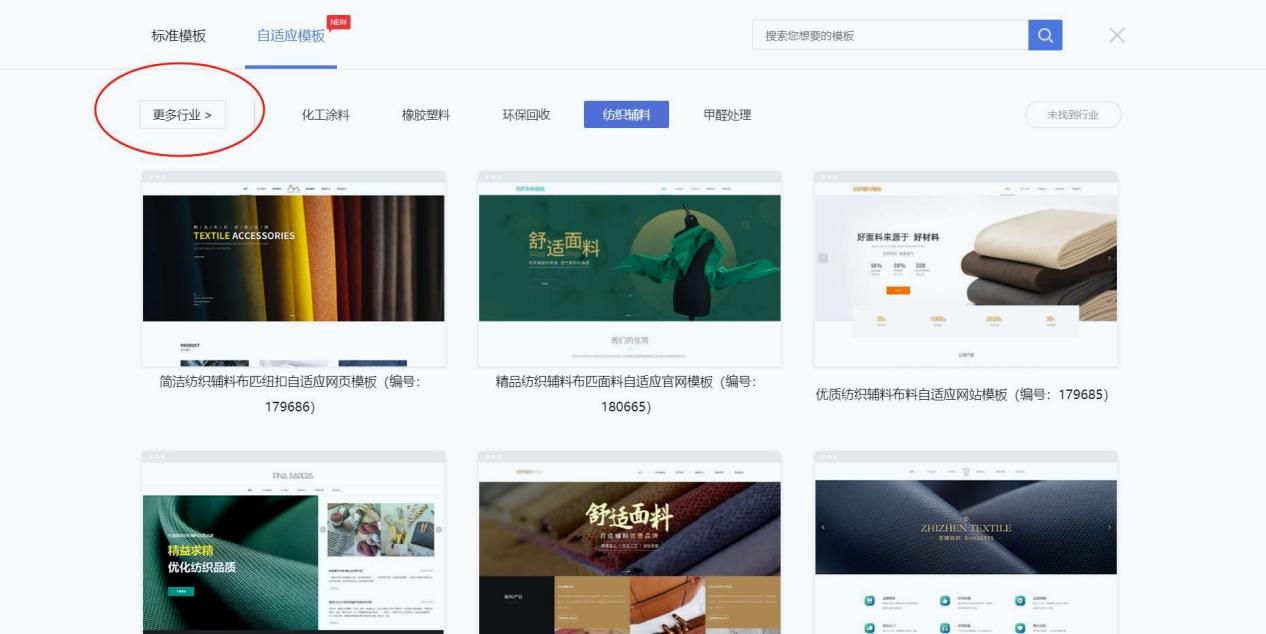Select the 纺织辅料 industry filter
The height and width of the screenshot is (634, 1266).
[x=626, y=115]
